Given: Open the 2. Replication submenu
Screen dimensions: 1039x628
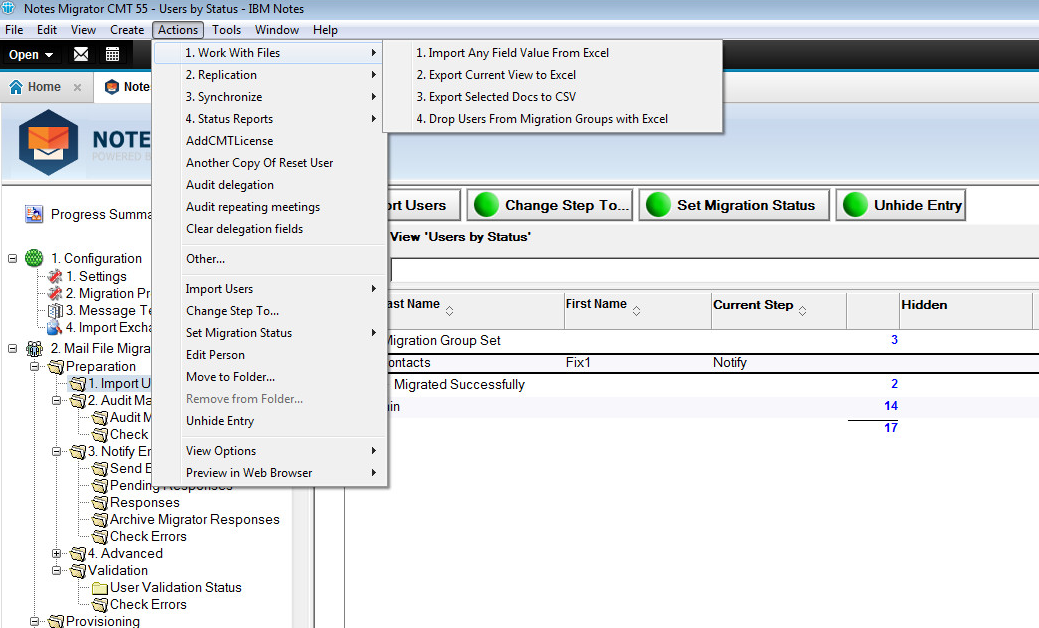Looking at the screenshot, I should click(x=270, y=75).
